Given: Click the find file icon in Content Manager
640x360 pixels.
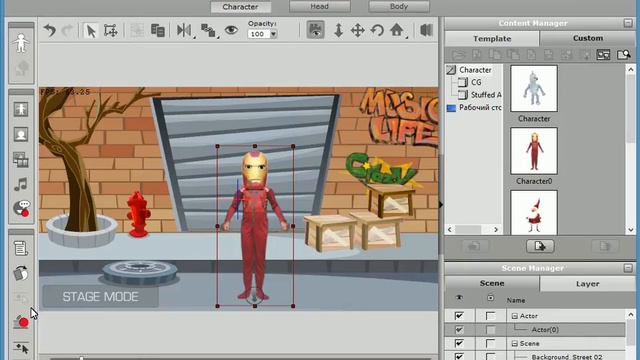Looking at the screenshot, I should pyautogui.click(x=623, y=54).
